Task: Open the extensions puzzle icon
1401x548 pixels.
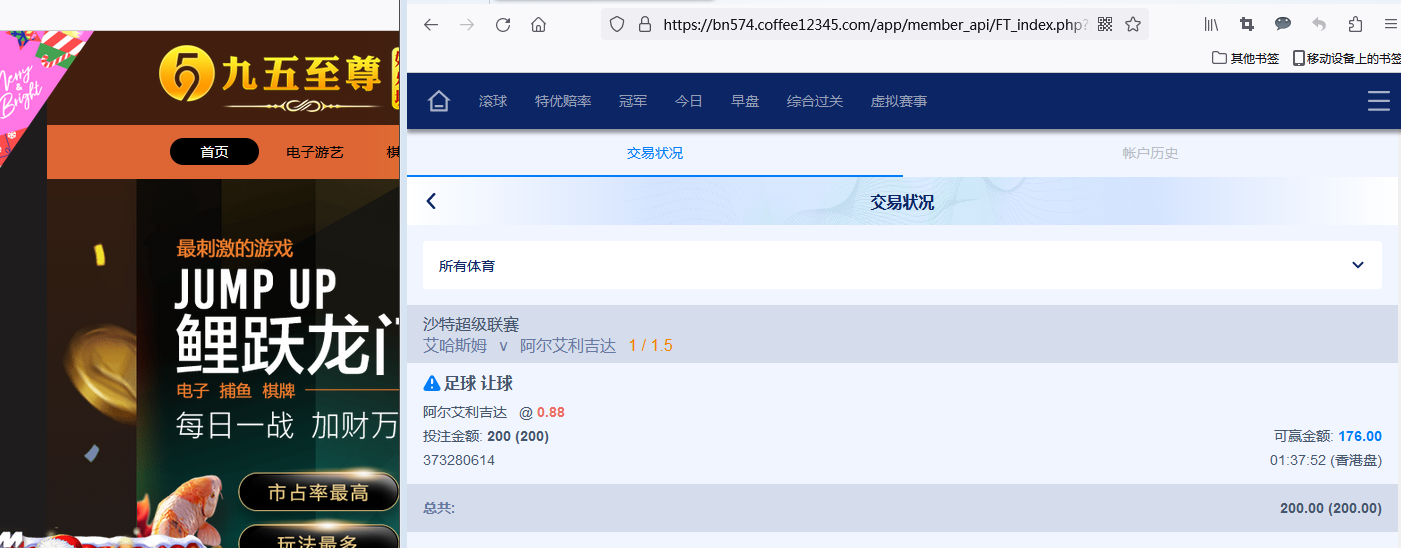Action: point(1355,25)
